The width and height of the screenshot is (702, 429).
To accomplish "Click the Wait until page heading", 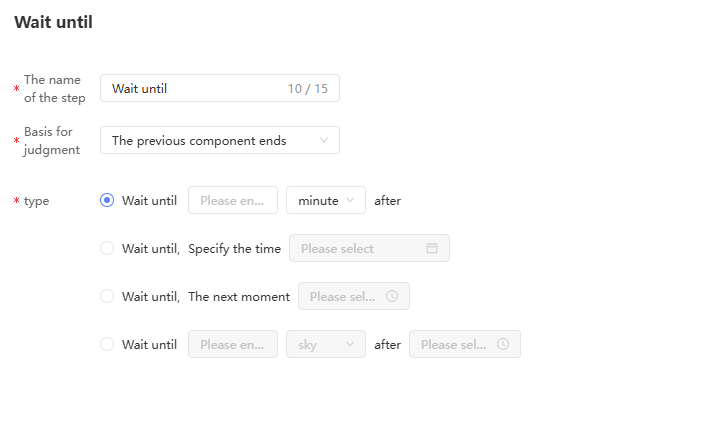I will [x=53, y=22].
